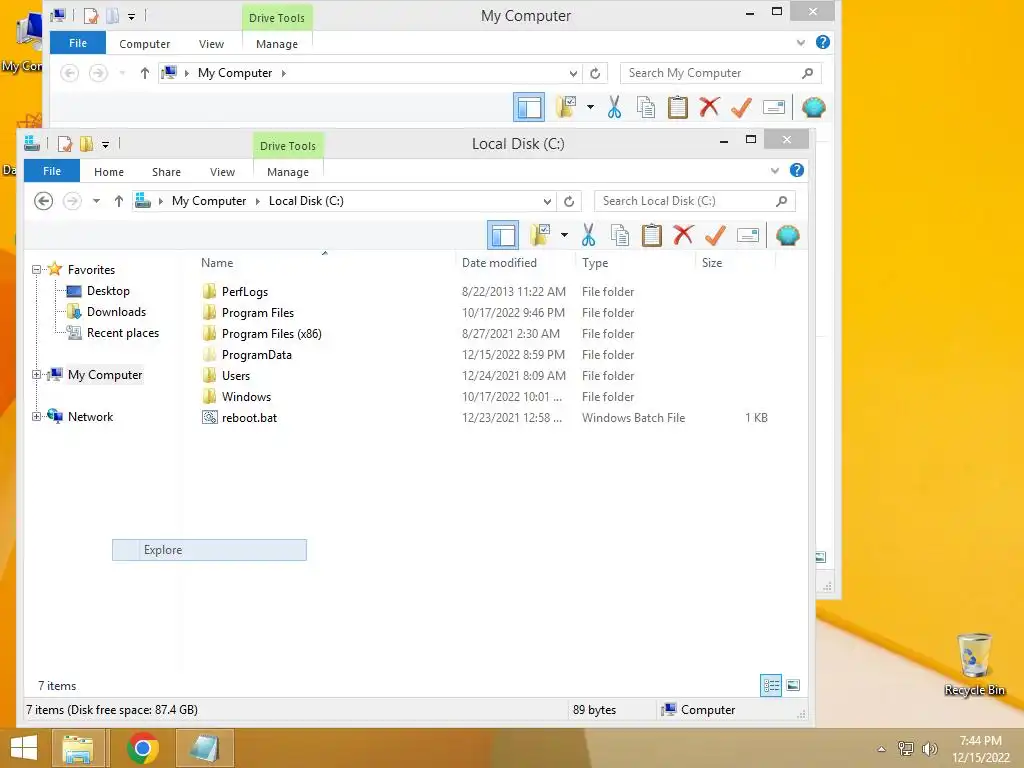
Task: Open recent locations dropdown in Local Disk window
Action: [x=96, y=201]
